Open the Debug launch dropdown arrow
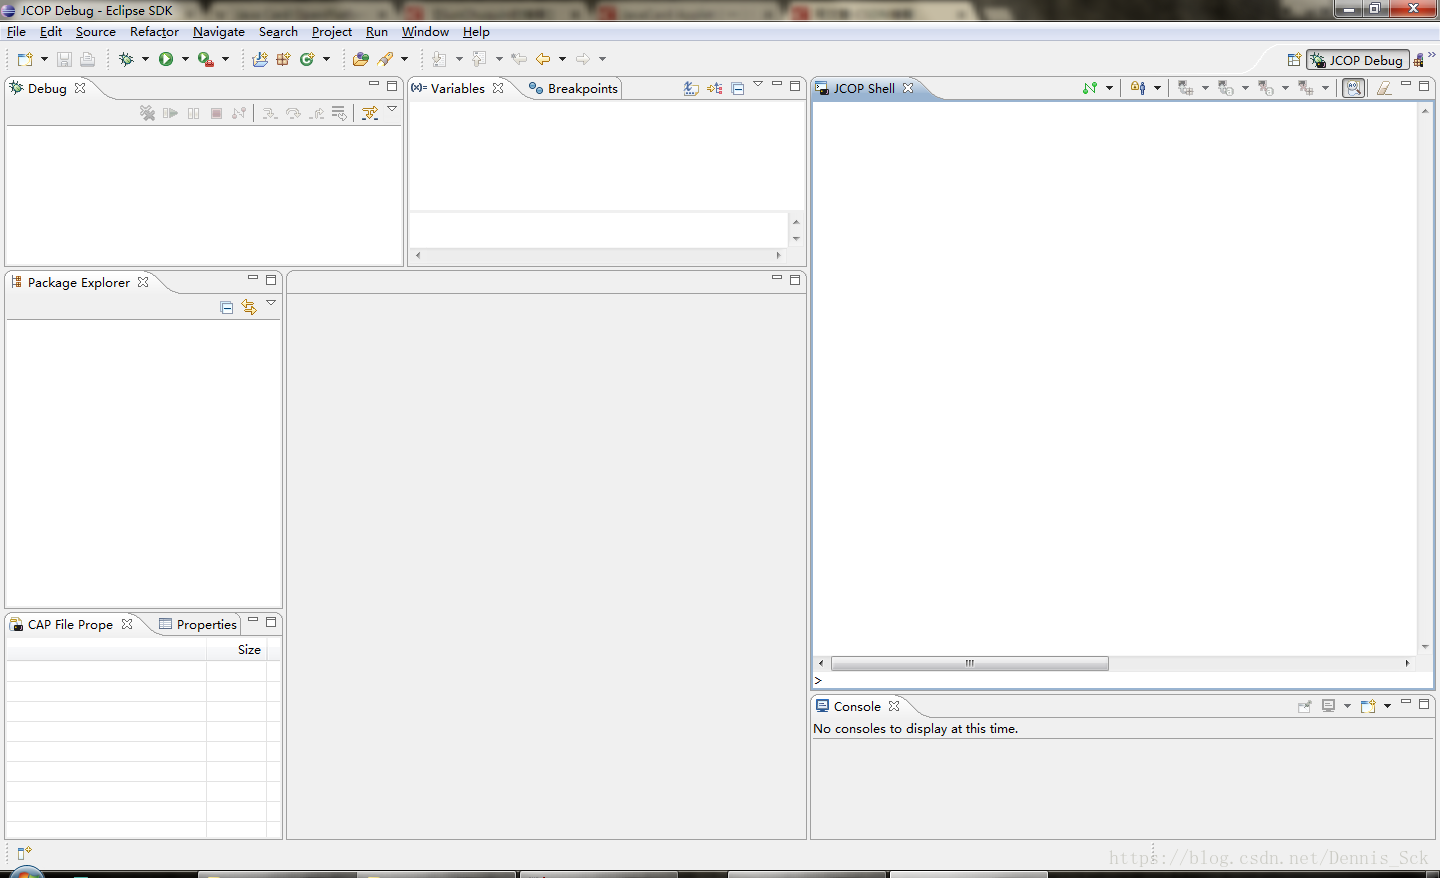The image size is (1440, 878). tap(145, 60)
